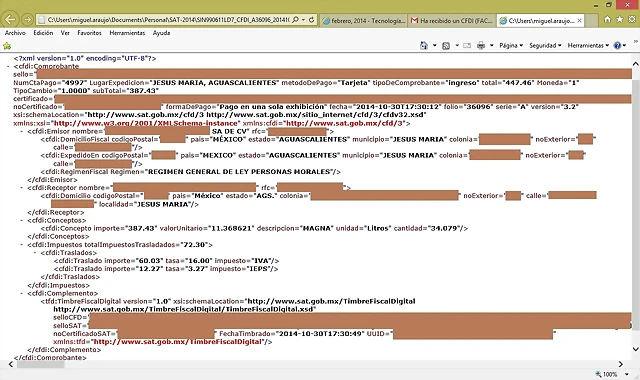Open the feeds dropdown arrow

(457, 46)
